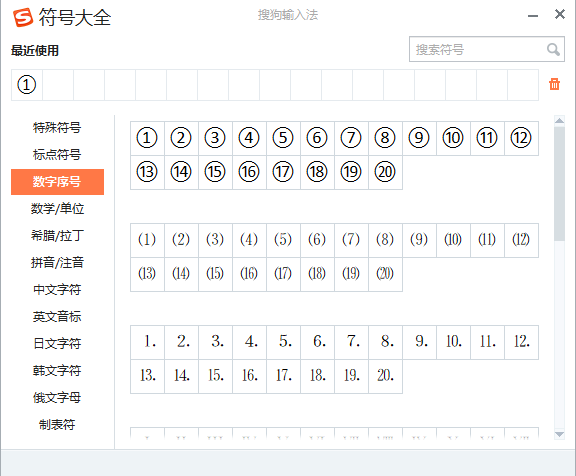Click the Sogou logo icon
Viewport: 576px width, 476px height.
click(x=23, y=17)
